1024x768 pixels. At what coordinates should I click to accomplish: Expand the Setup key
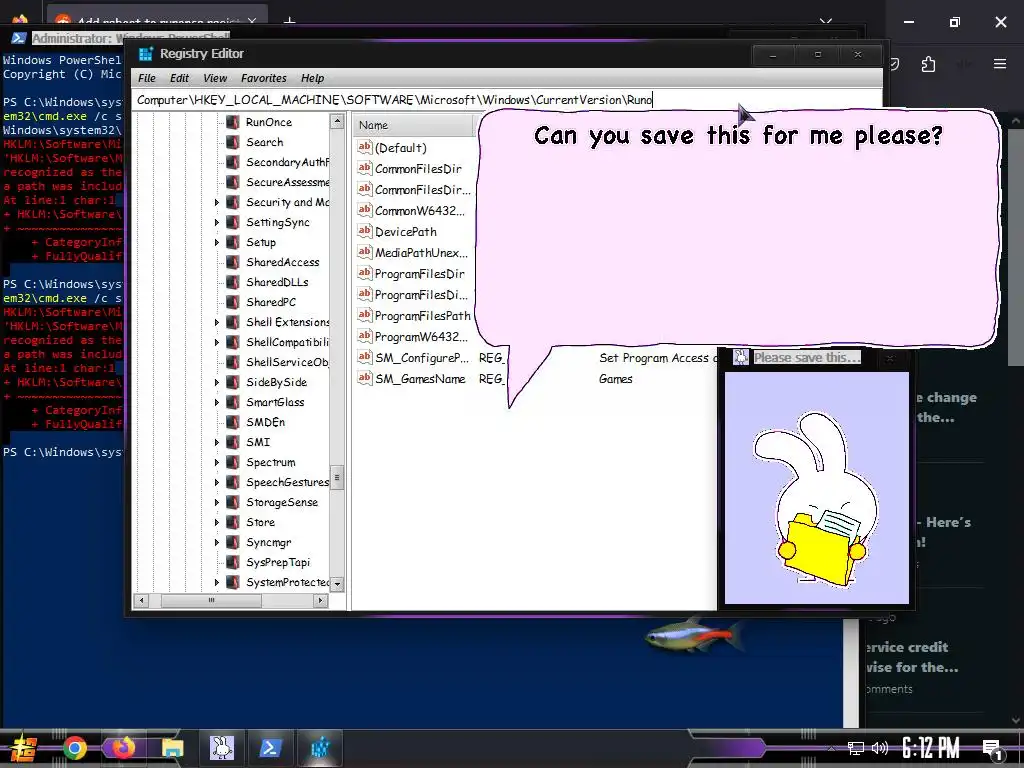click(217, 242)
